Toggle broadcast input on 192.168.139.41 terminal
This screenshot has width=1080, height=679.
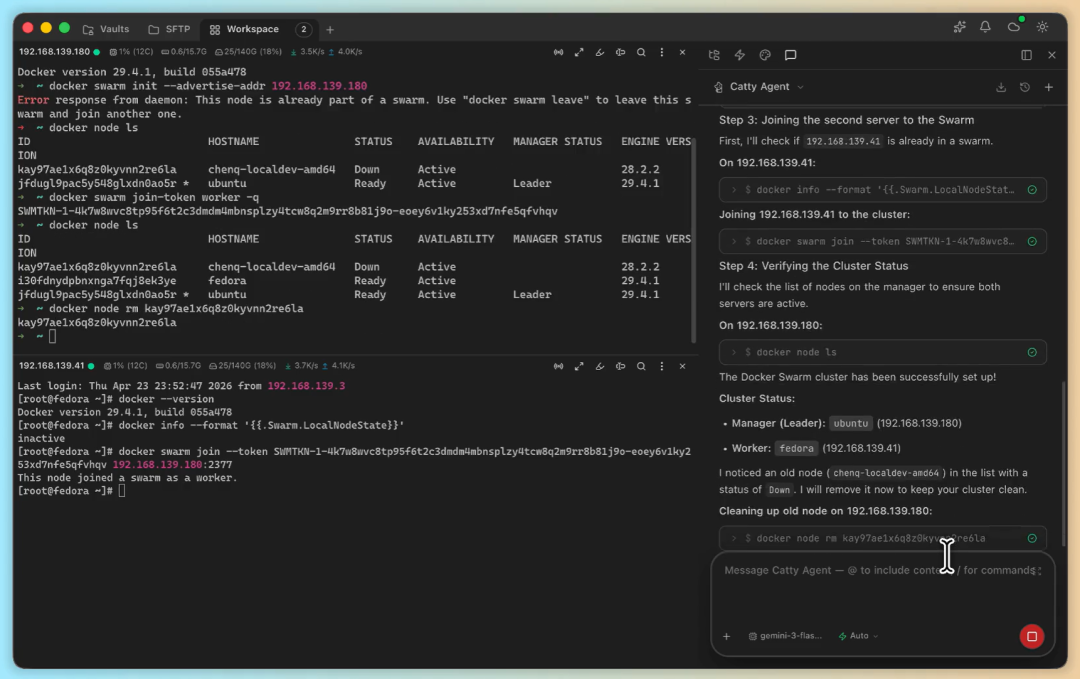click(559, 366)
